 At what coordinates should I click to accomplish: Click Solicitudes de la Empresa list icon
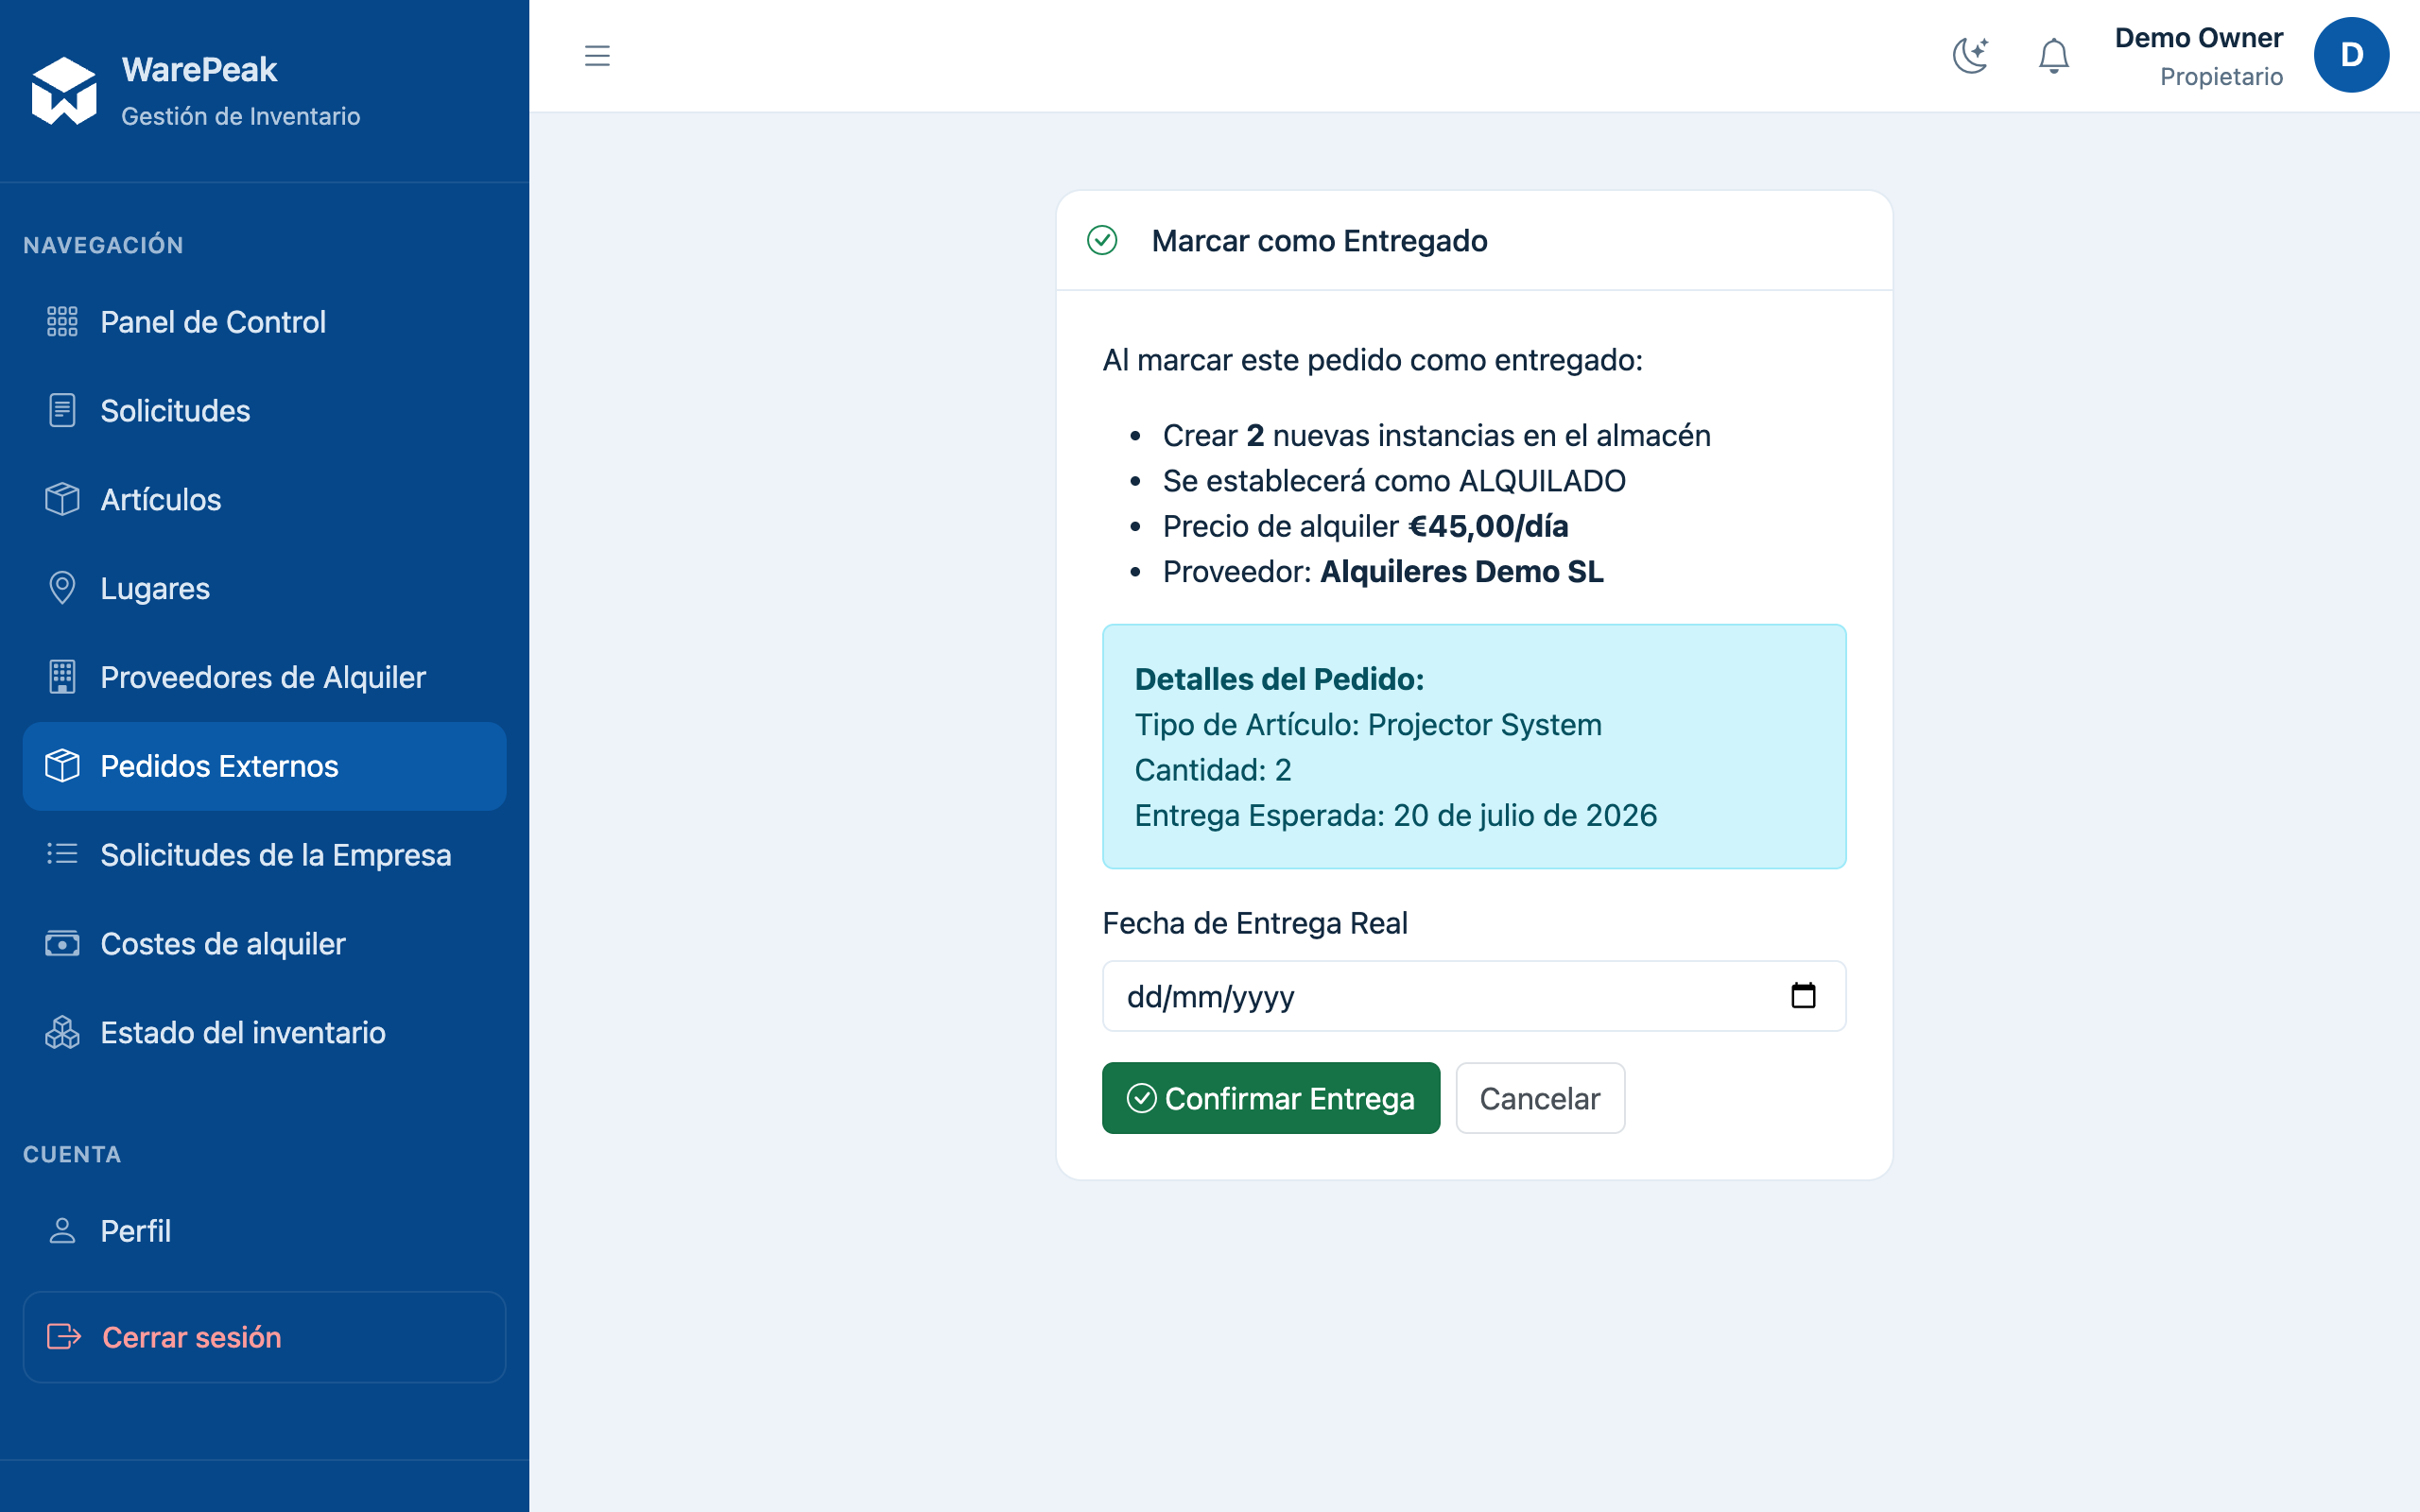pos(62,854)
